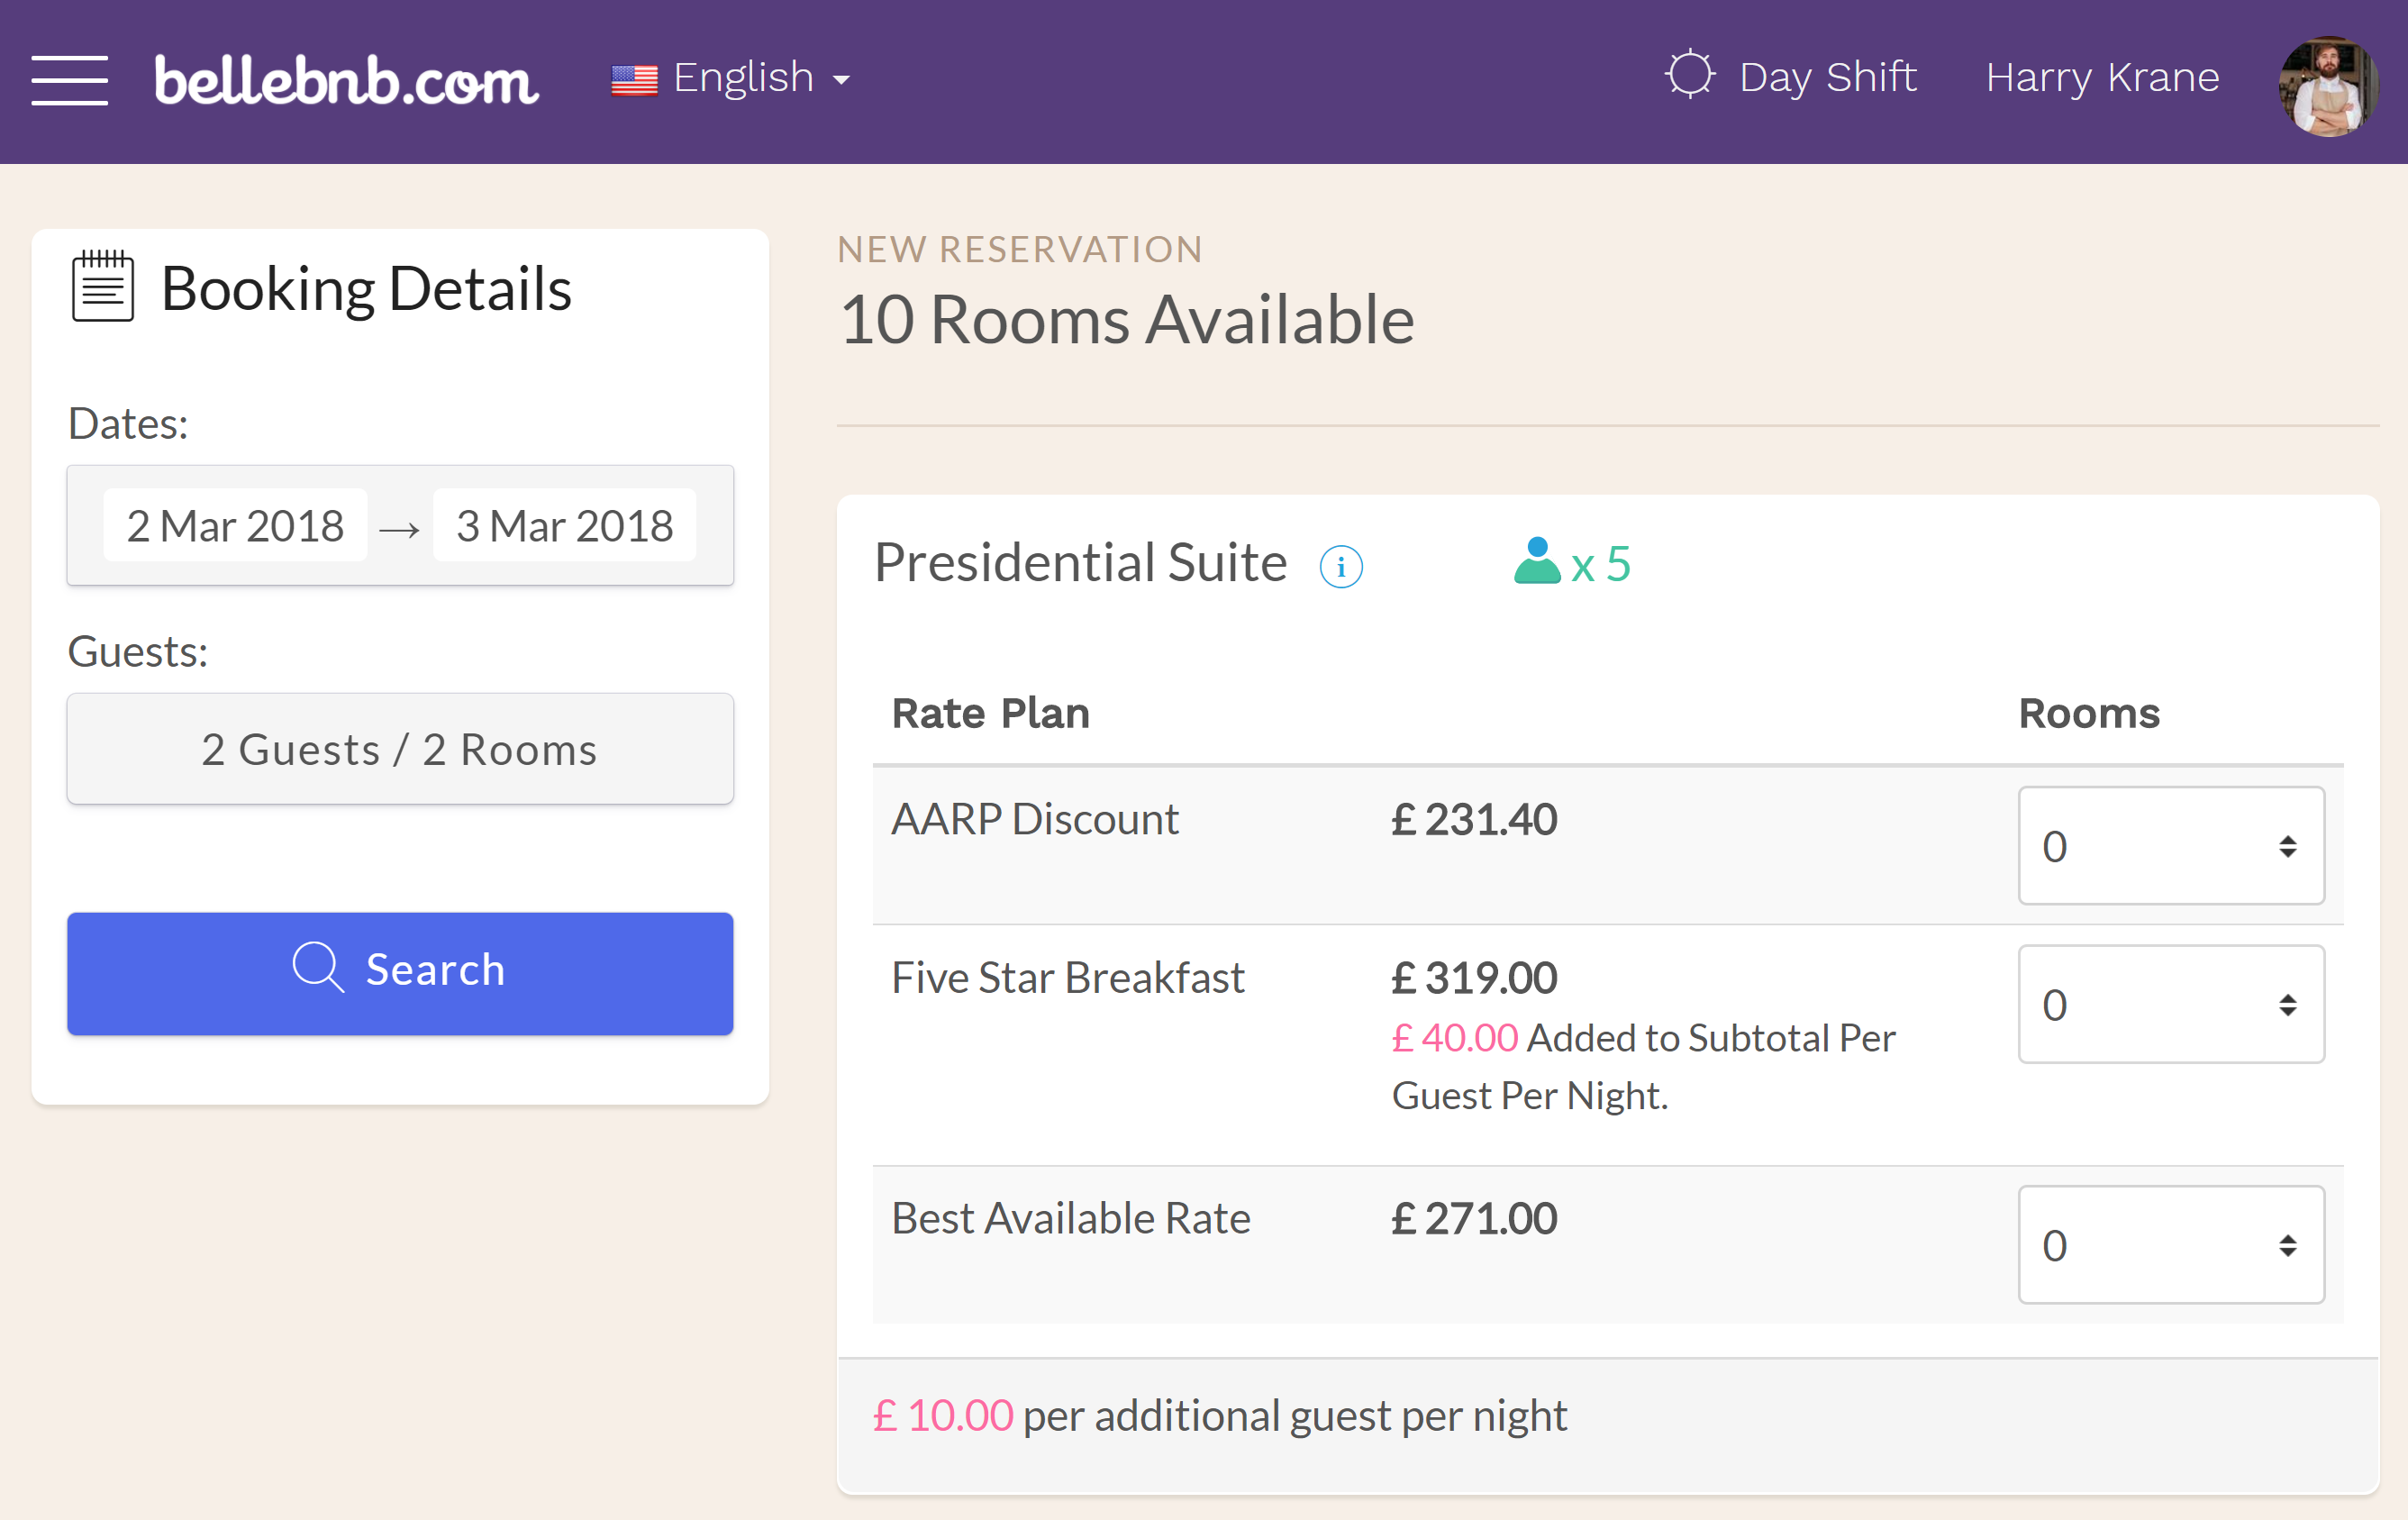Click the check-in date field
The width and height of the screenshot is (2408, 1520).
(236, 525)
